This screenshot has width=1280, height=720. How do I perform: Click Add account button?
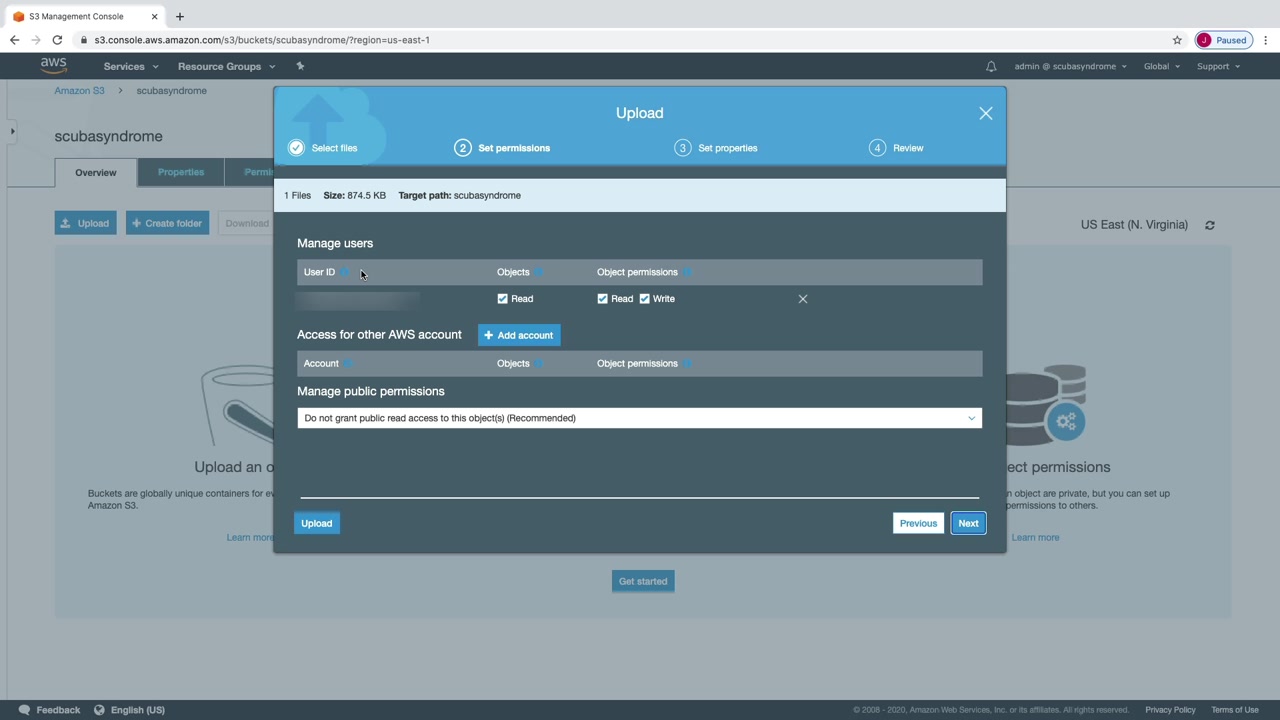point(519,335)
